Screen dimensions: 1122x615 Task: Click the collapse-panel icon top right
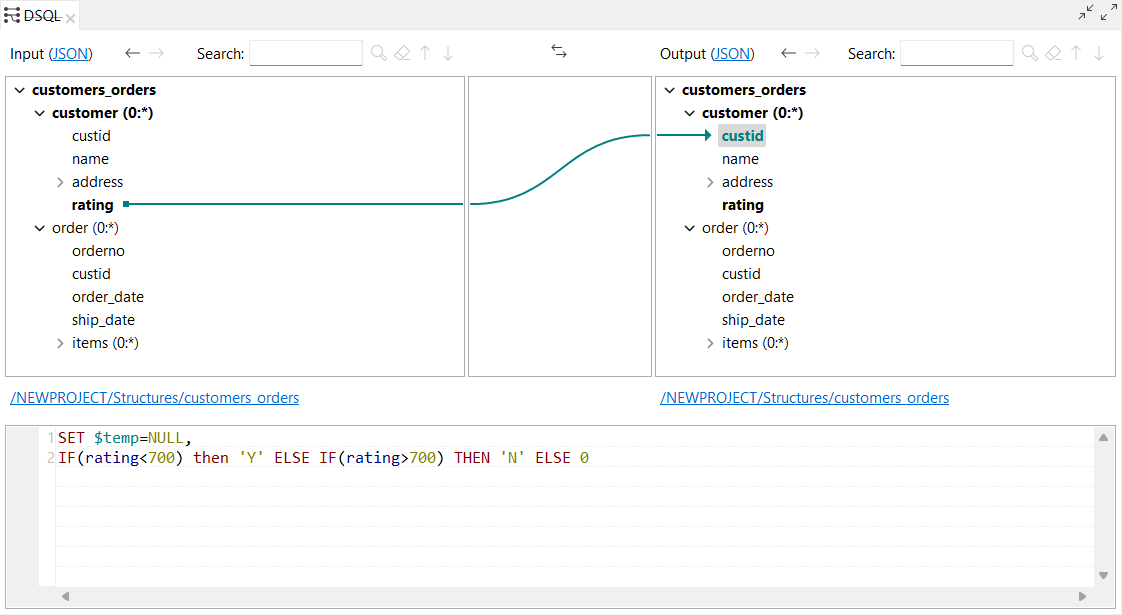click(1086, 13)
